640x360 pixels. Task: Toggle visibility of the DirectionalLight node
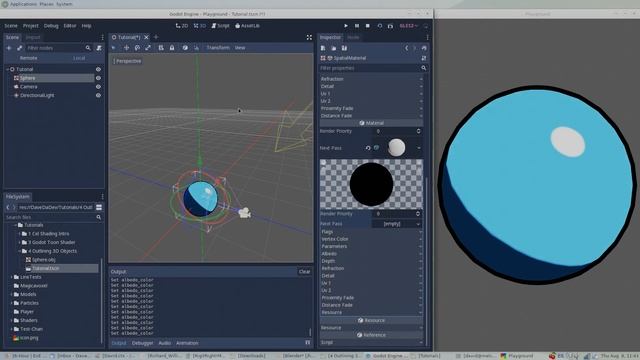tap(98, 95)
